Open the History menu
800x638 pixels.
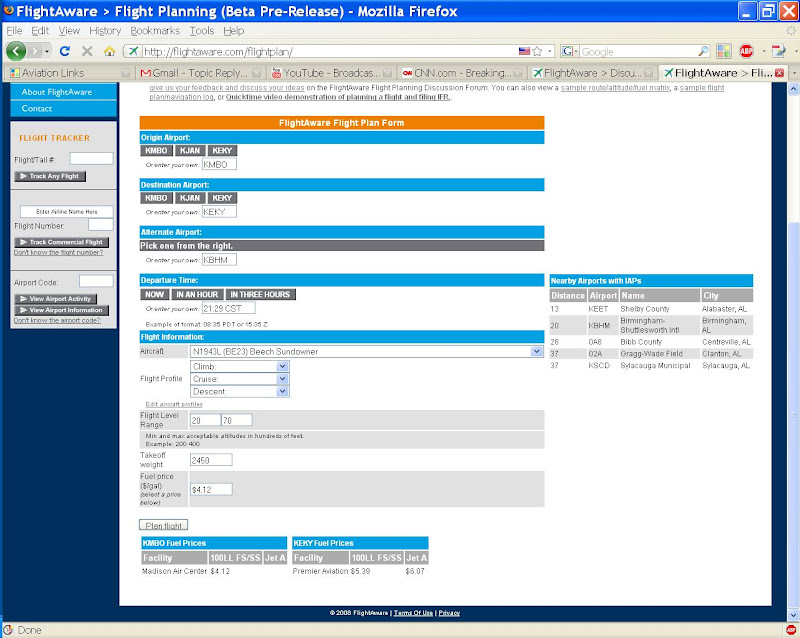point(105,31)
